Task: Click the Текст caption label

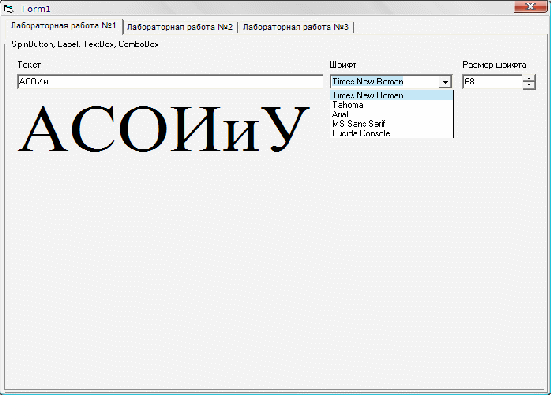Action: [29, 65]
